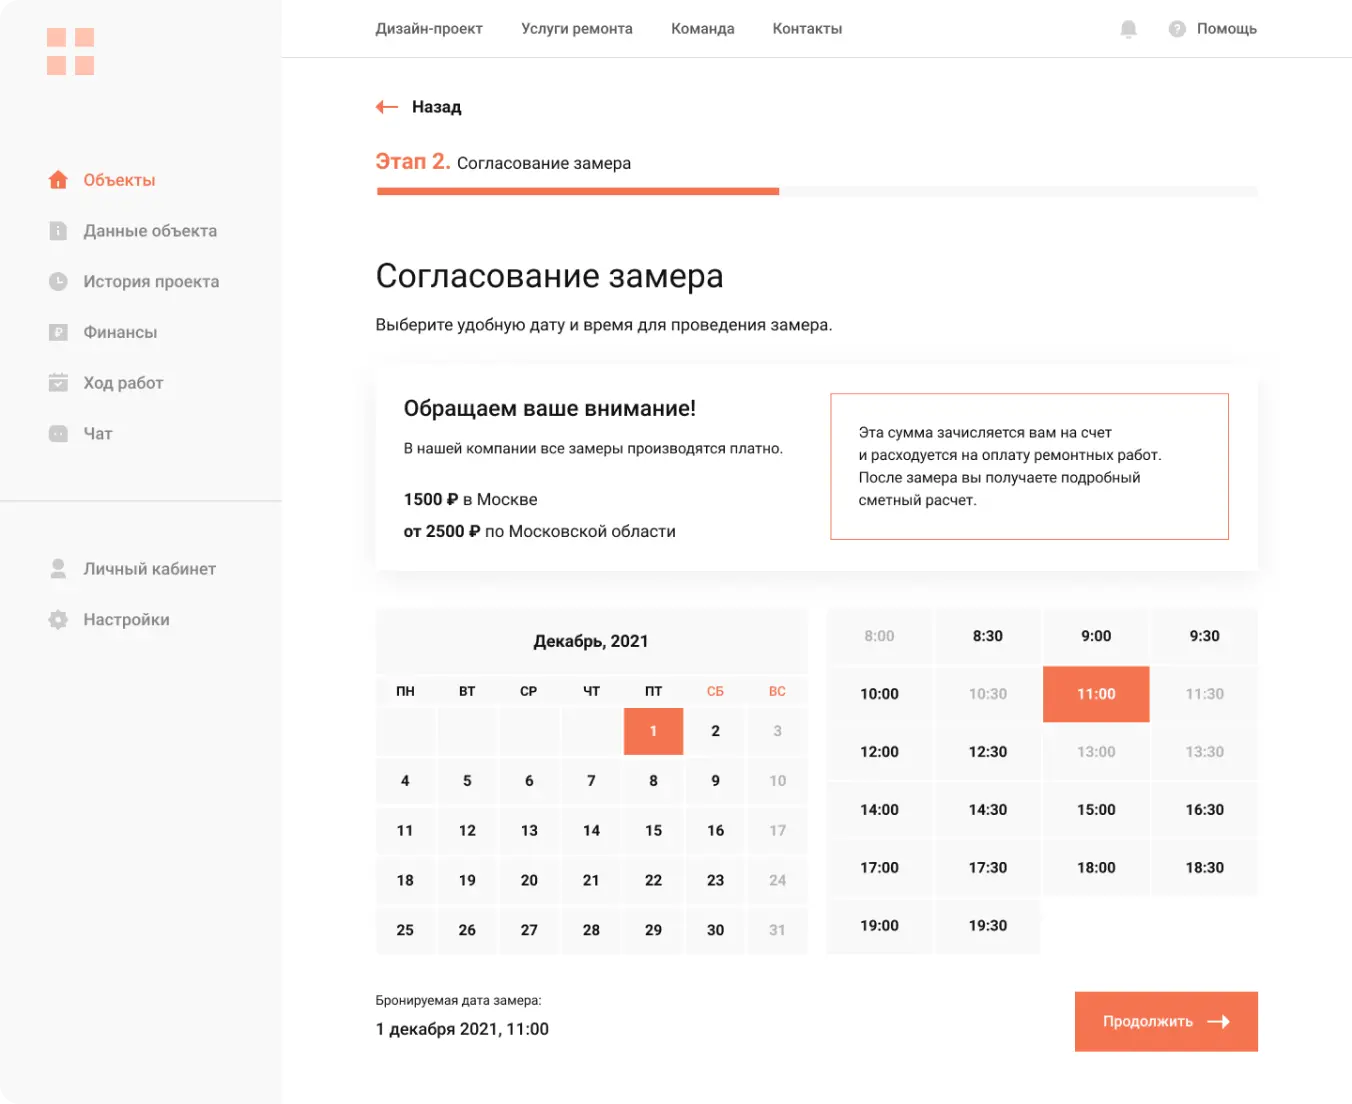The image size is (1352, 1104).
Task: Open История проекта in the sidebar
Action: point(151,282)
